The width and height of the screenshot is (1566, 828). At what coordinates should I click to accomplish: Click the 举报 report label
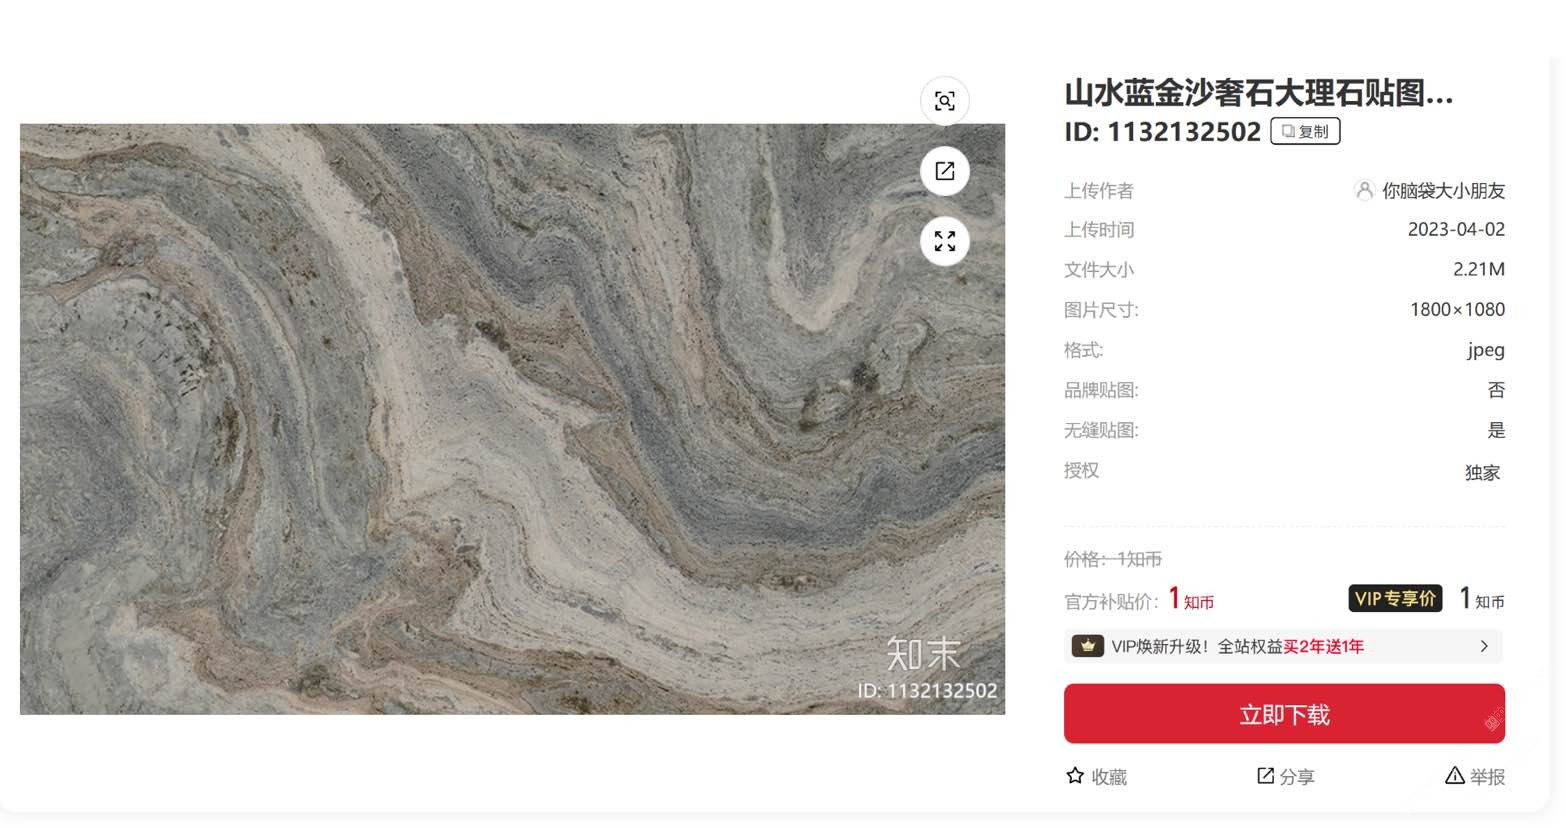point(1487,777)
